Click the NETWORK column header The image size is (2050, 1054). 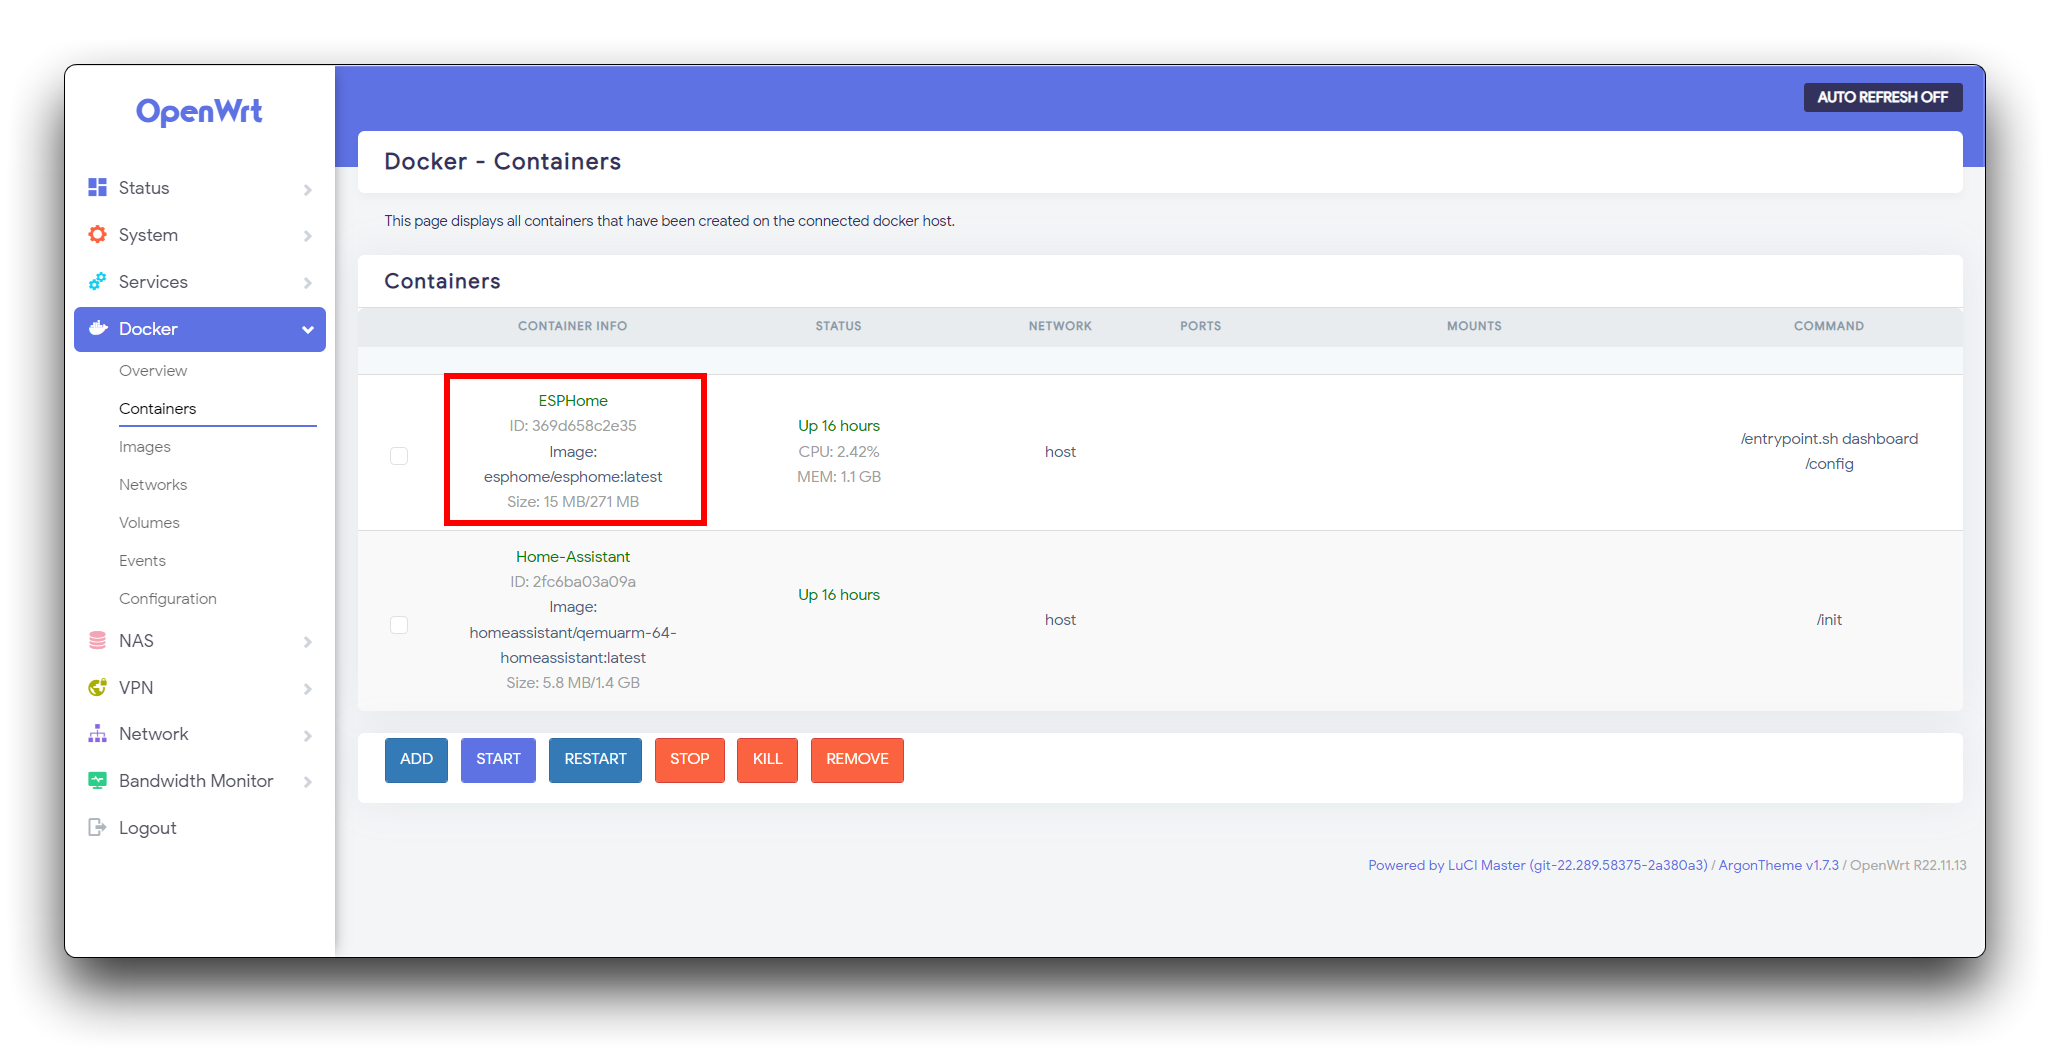(1060, 326)
